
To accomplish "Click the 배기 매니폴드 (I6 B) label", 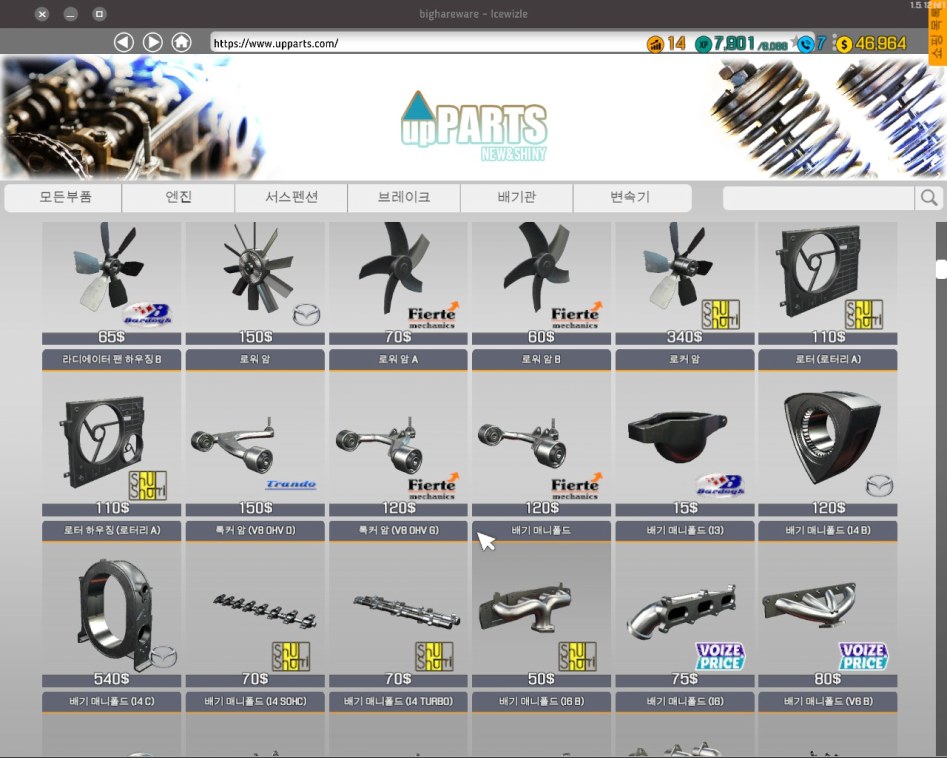I will (541, 701).
